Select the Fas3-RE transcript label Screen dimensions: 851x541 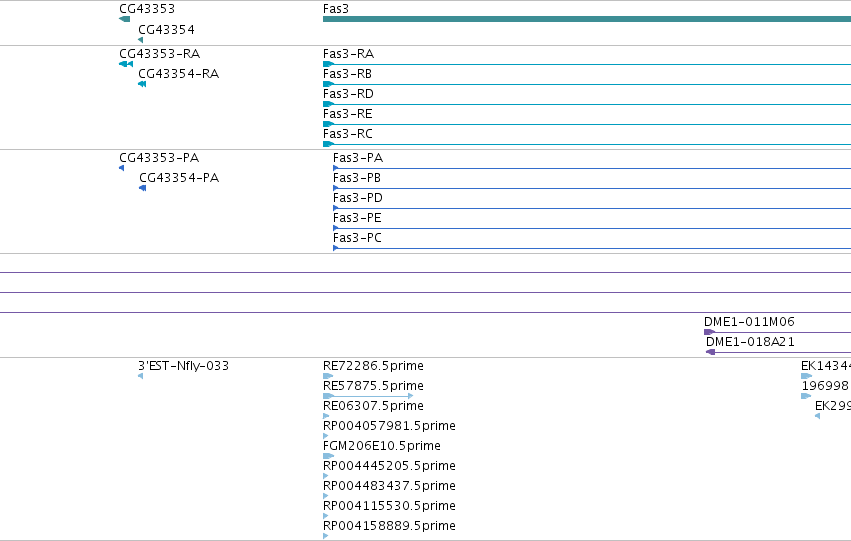coord(348,114)
